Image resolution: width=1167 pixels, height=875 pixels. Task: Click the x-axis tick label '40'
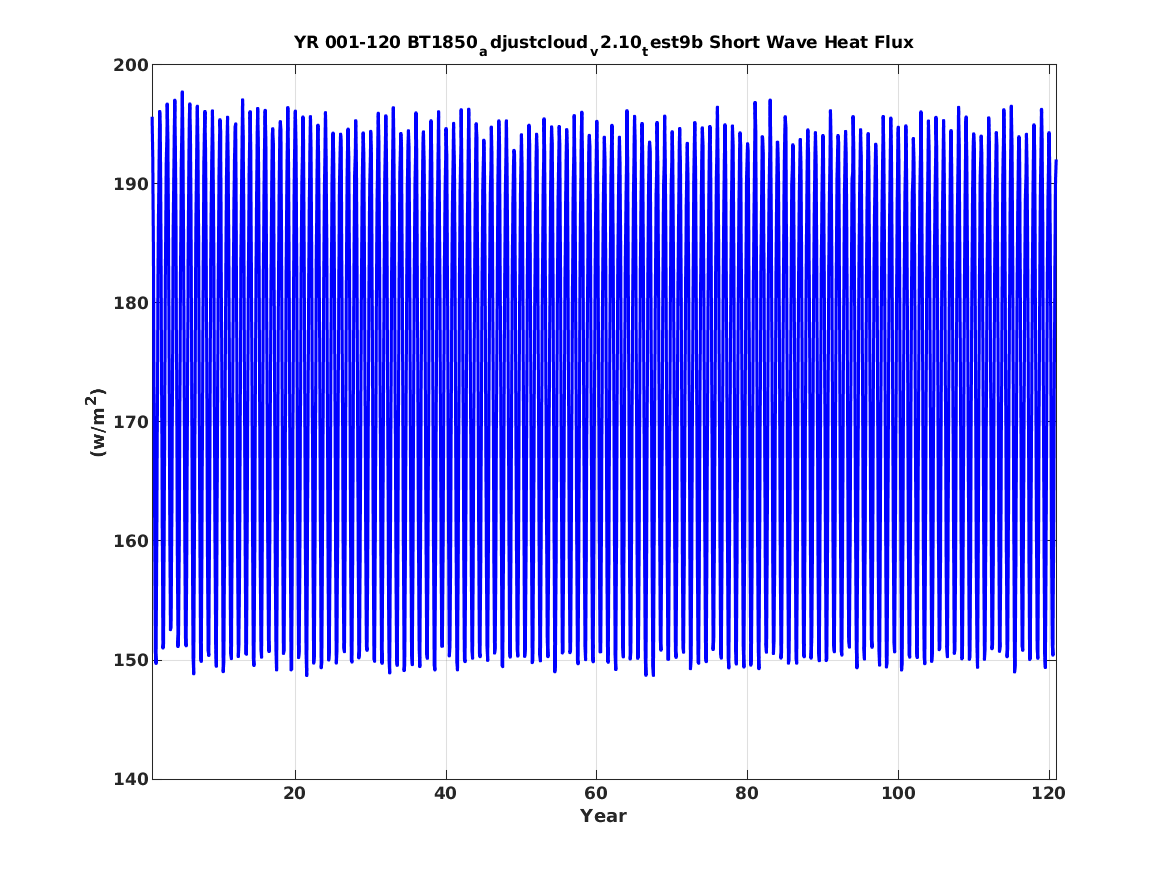(445, 794)
